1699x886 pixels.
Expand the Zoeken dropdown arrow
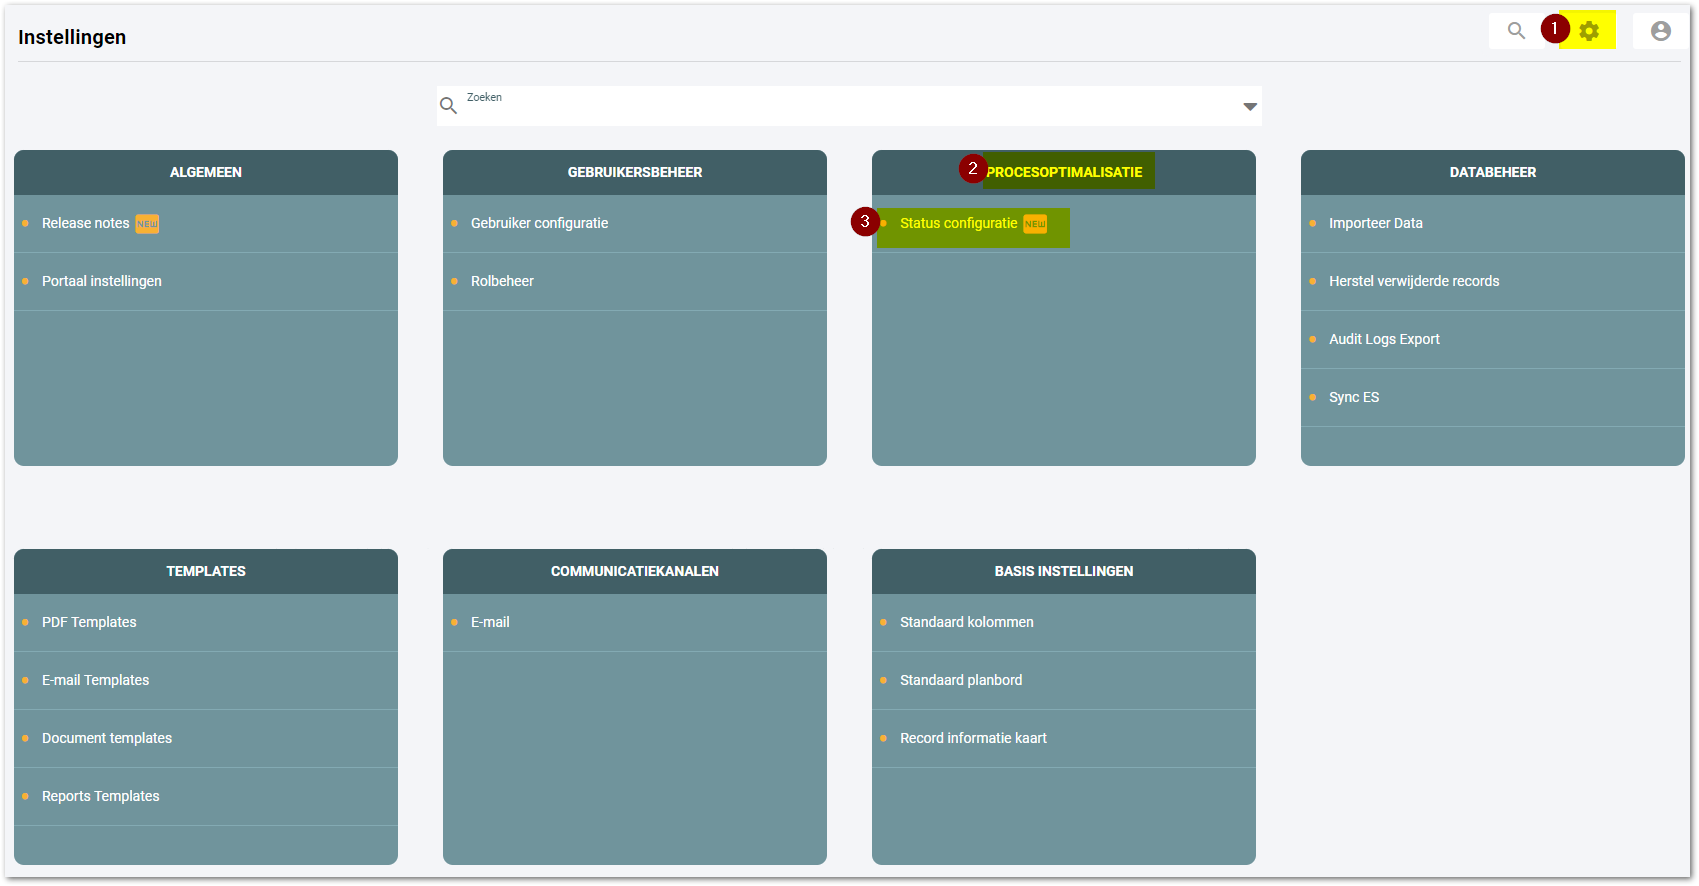[x=1250, y=107]
